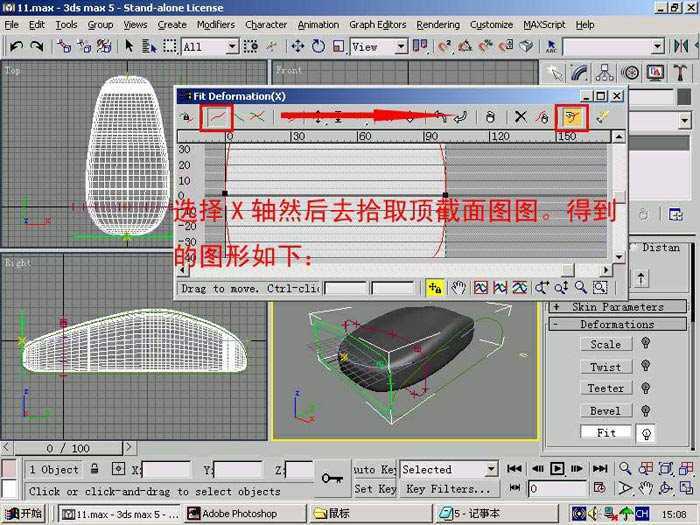Collapse the Deformations rollout
Image resolution: width=700 pixels, height=525 pixels.
click(x=617, y=325)
